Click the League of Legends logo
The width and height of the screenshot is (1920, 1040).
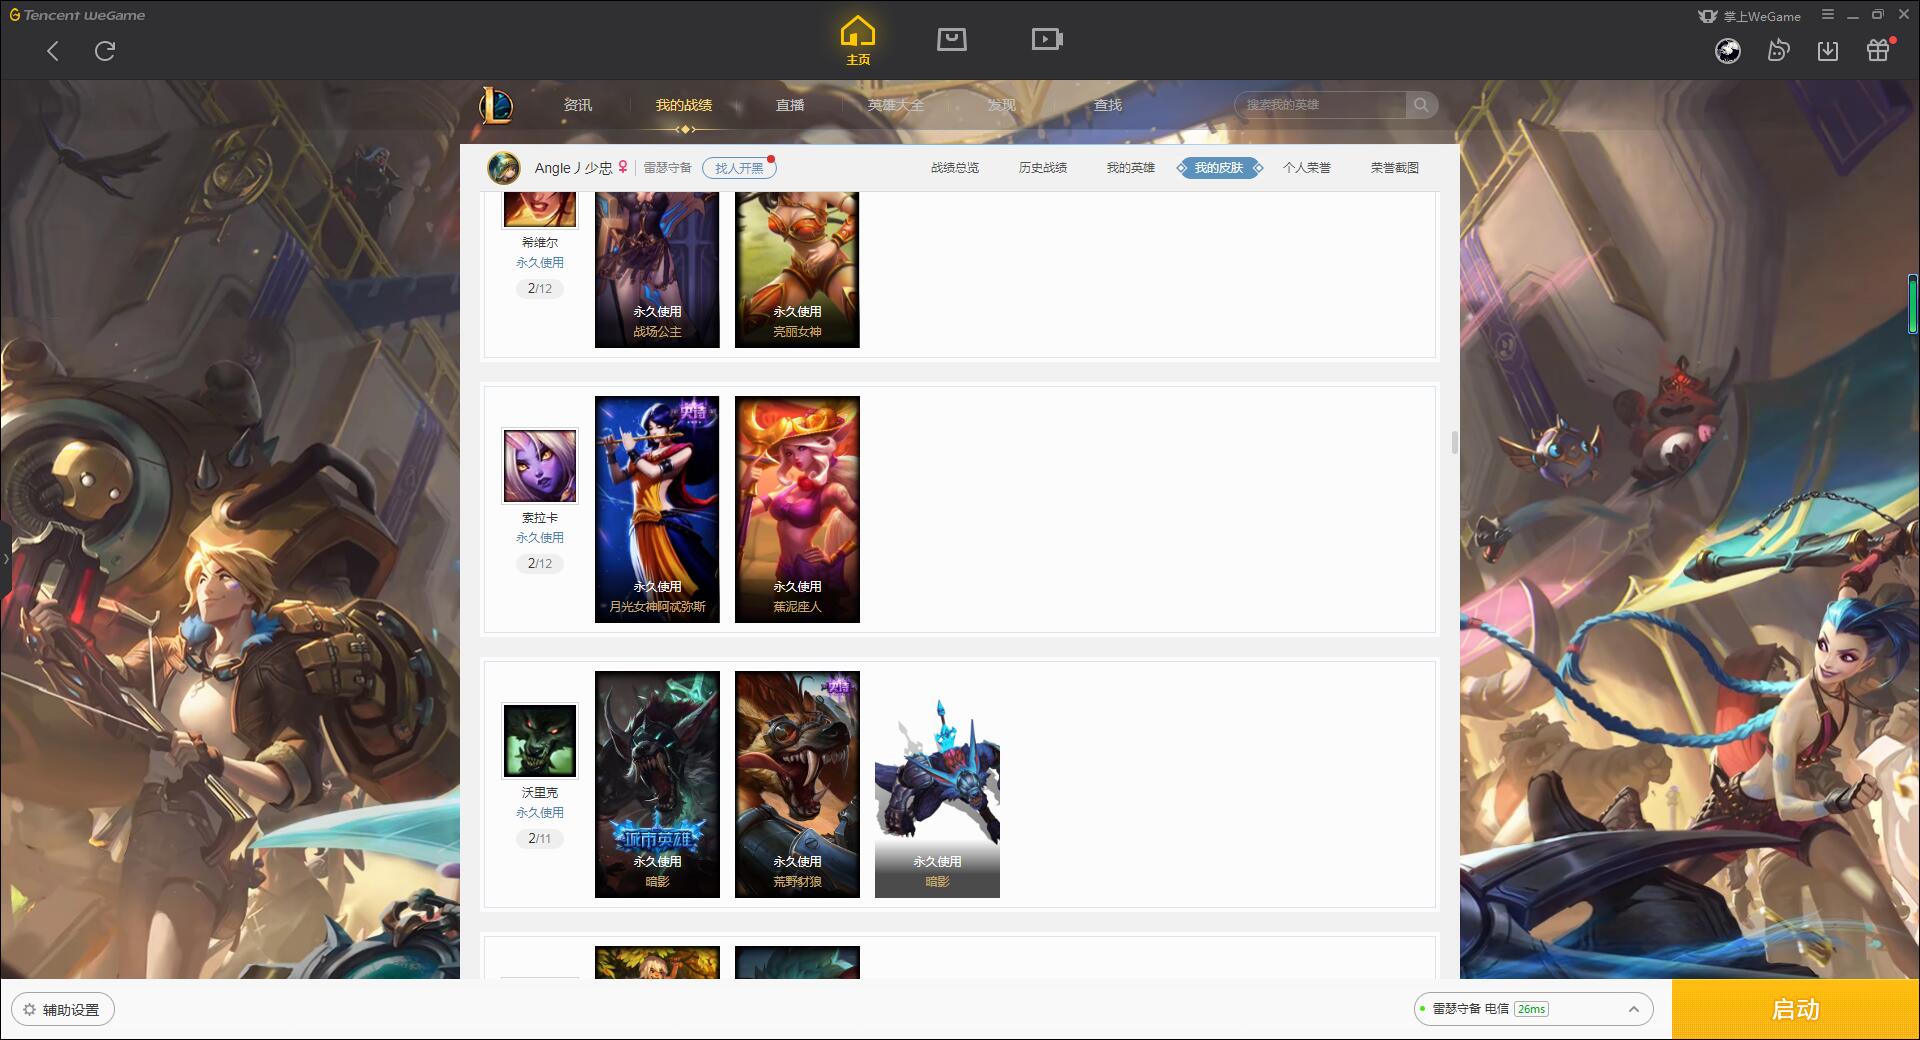coord(496,105)
